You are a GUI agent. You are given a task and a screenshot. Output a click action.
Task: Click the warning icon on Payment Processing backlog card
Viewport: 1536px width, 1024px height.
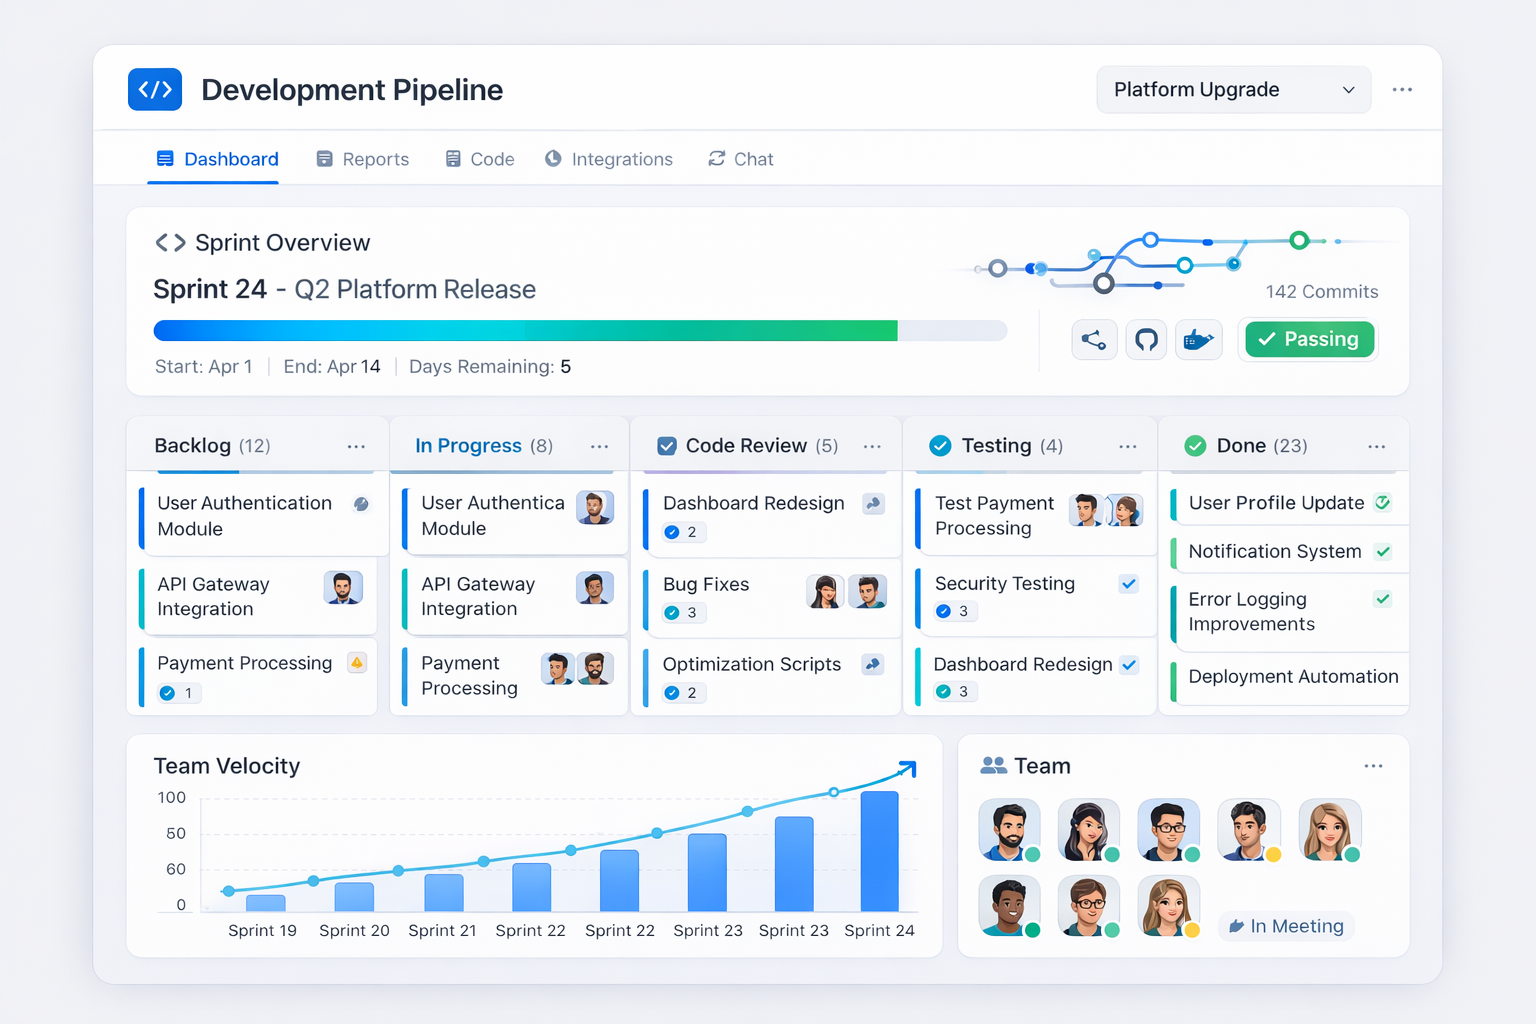357,663
